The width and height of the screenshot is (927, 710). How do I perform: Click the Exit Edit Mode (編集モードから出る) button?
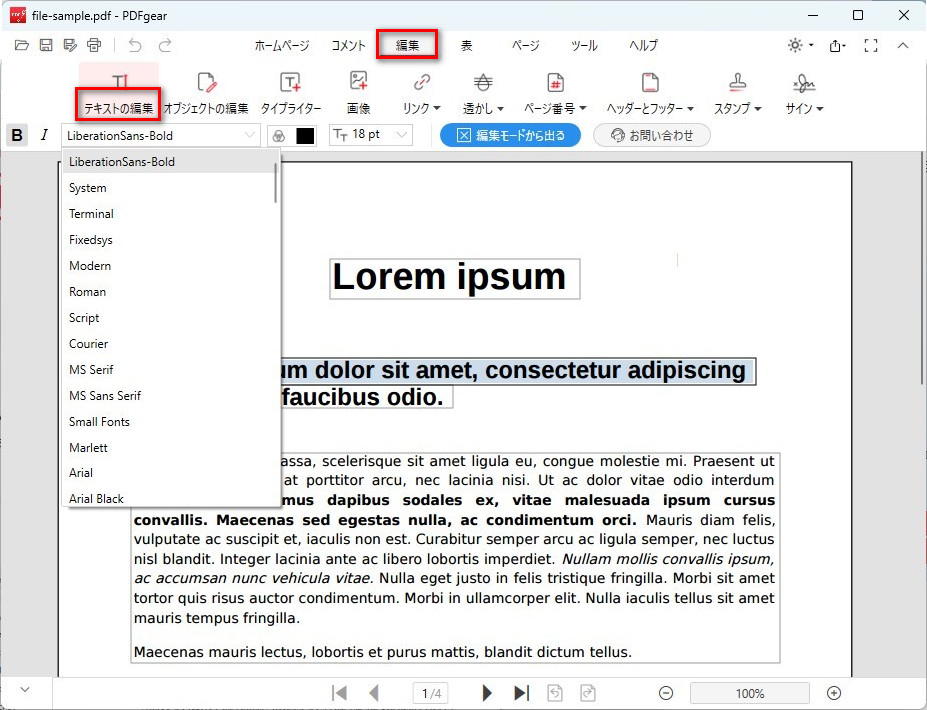click(x=510, y=135)
